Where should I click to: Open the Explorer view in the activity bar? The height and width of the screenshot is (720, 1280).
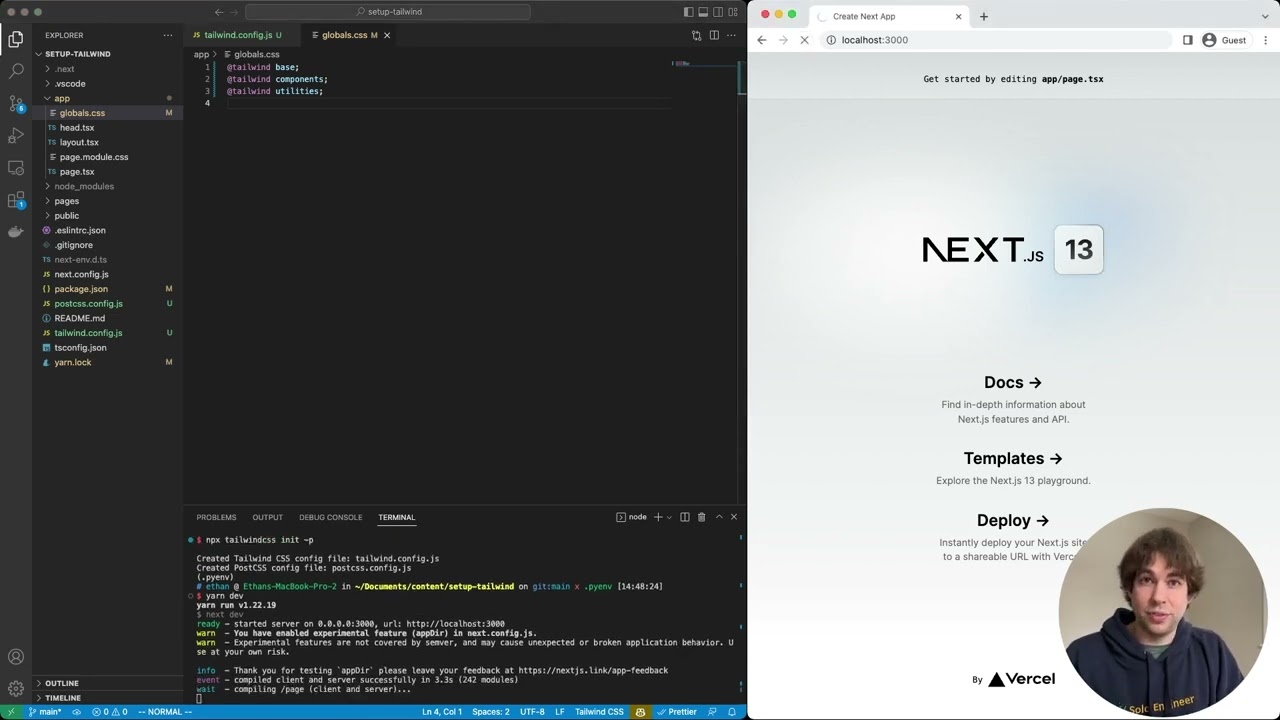16,40
